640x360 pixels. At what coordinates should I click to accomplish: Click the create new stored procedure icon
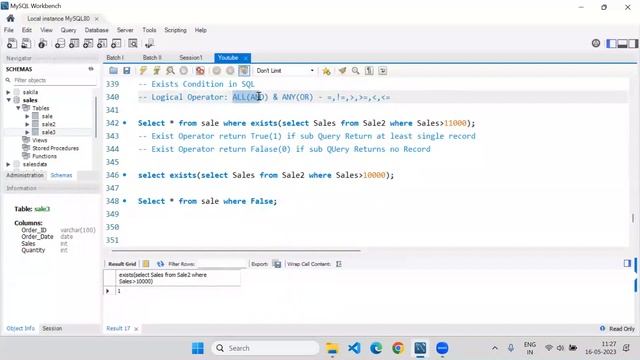coord(102,43)
